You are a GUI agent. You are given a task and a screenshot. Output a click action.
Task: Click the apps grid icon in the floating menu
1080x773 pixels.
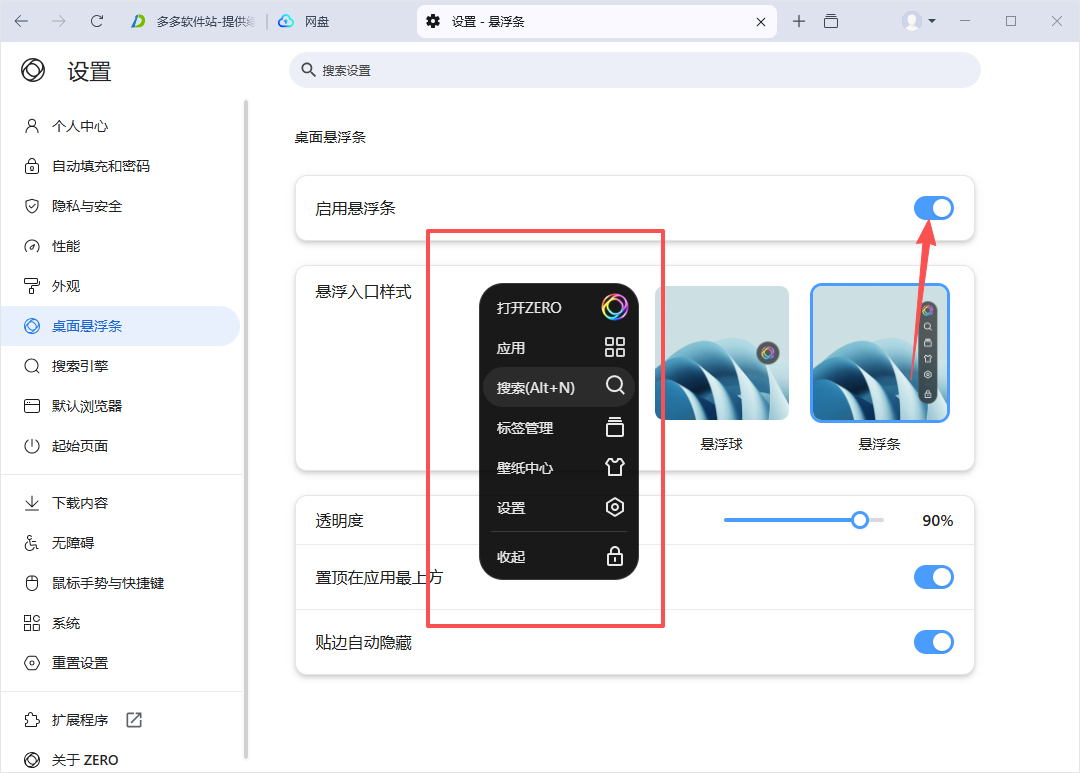614,347
